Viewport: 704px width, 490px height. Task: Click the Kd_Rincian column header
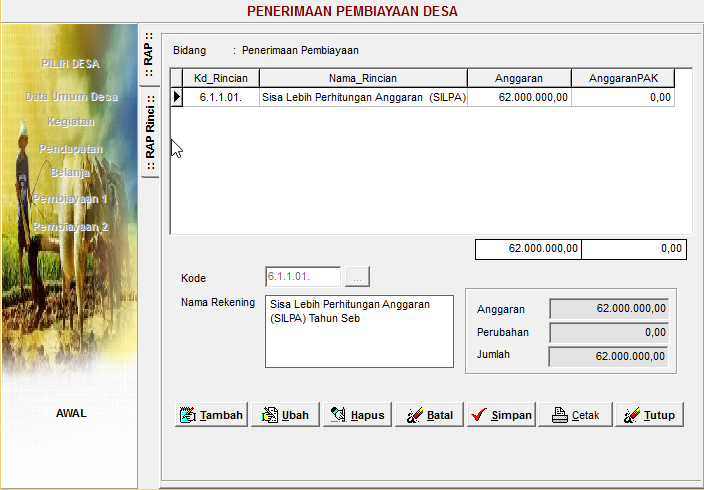point(221,78)
